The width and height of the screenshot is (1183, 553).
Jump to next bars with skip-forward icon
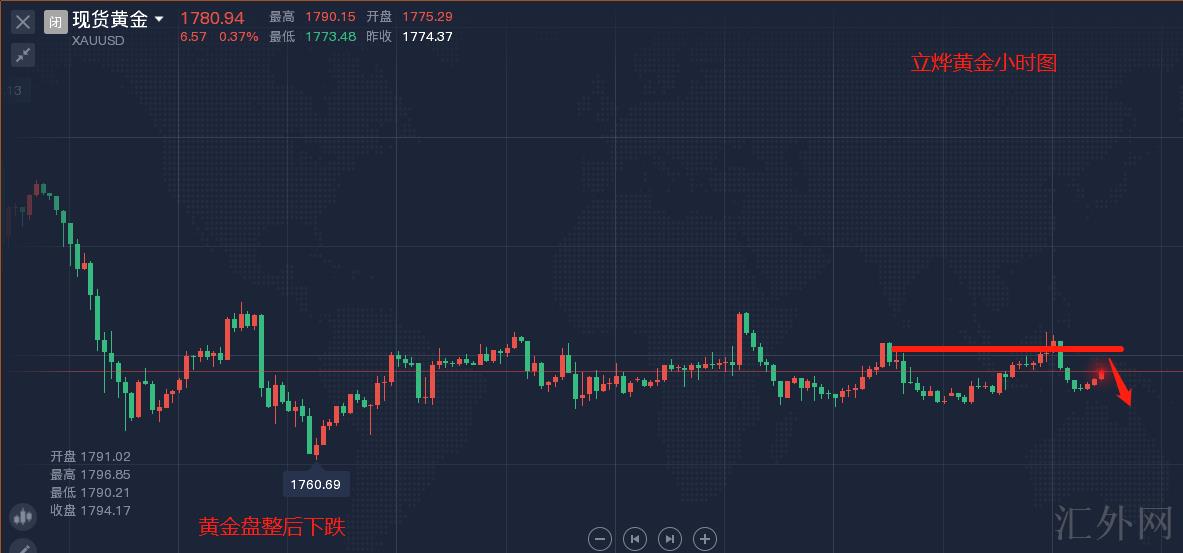670,539
